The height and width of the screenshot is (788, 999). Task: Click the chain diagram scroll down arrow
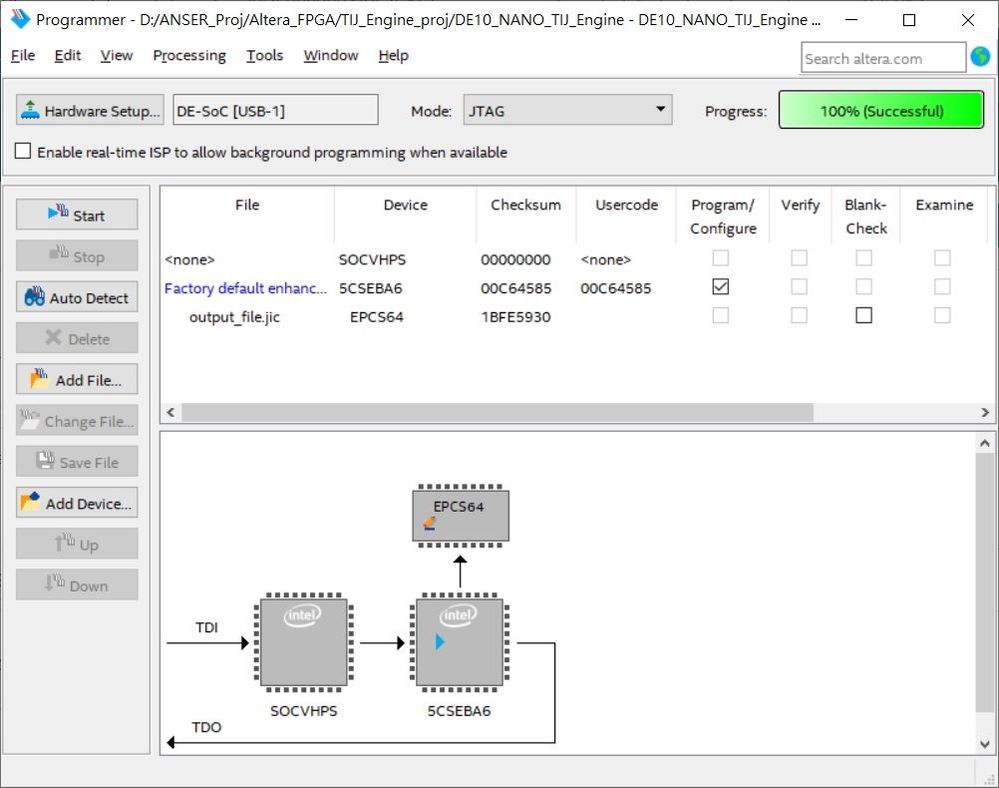984,743
